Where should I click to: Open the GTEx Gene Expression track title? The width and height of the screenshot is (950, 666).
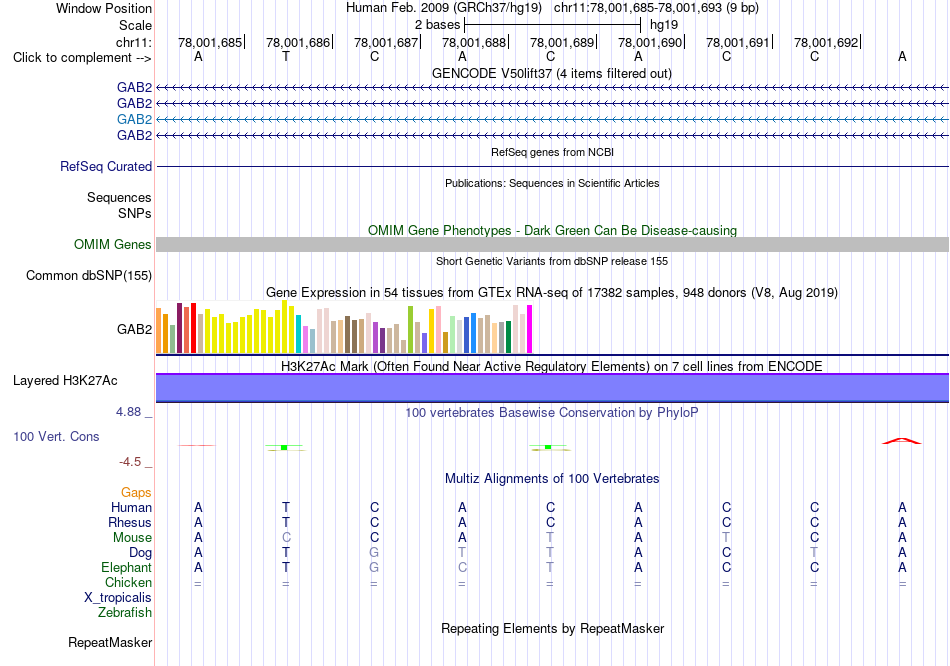point(552,293)
